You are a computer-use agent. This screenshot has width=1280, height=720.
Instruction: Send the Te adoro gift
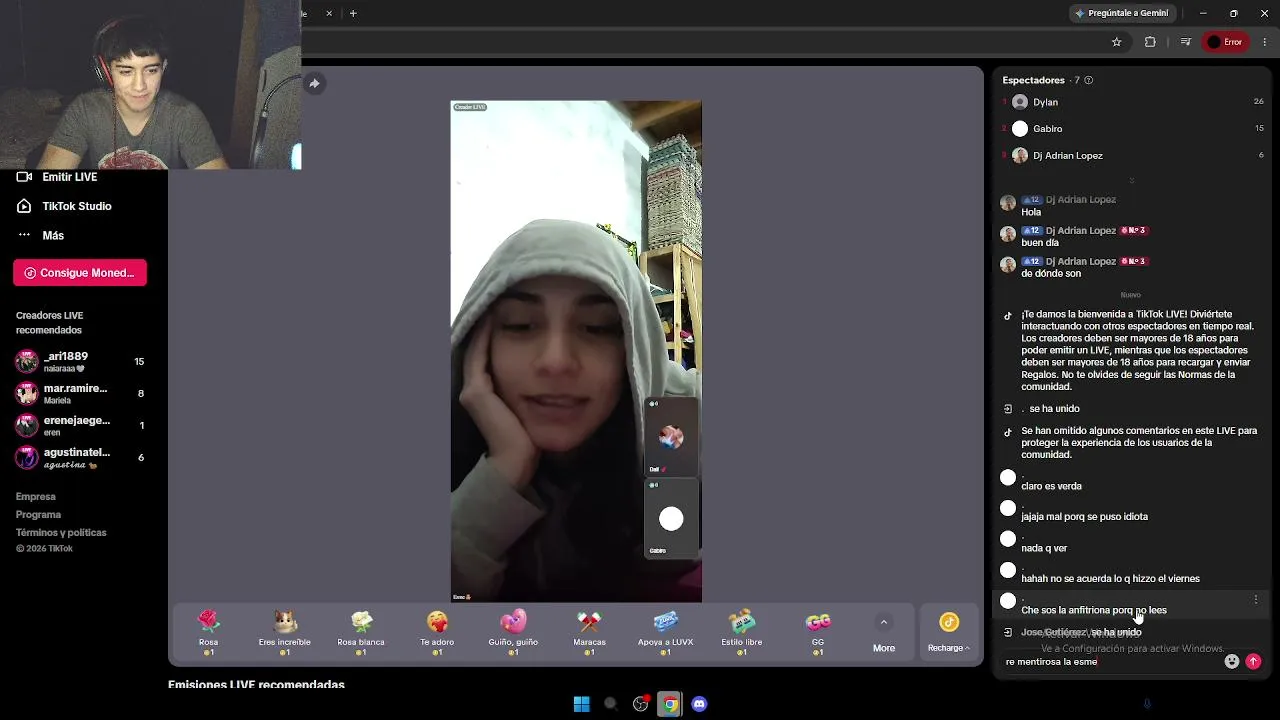(x=437, y=633)
